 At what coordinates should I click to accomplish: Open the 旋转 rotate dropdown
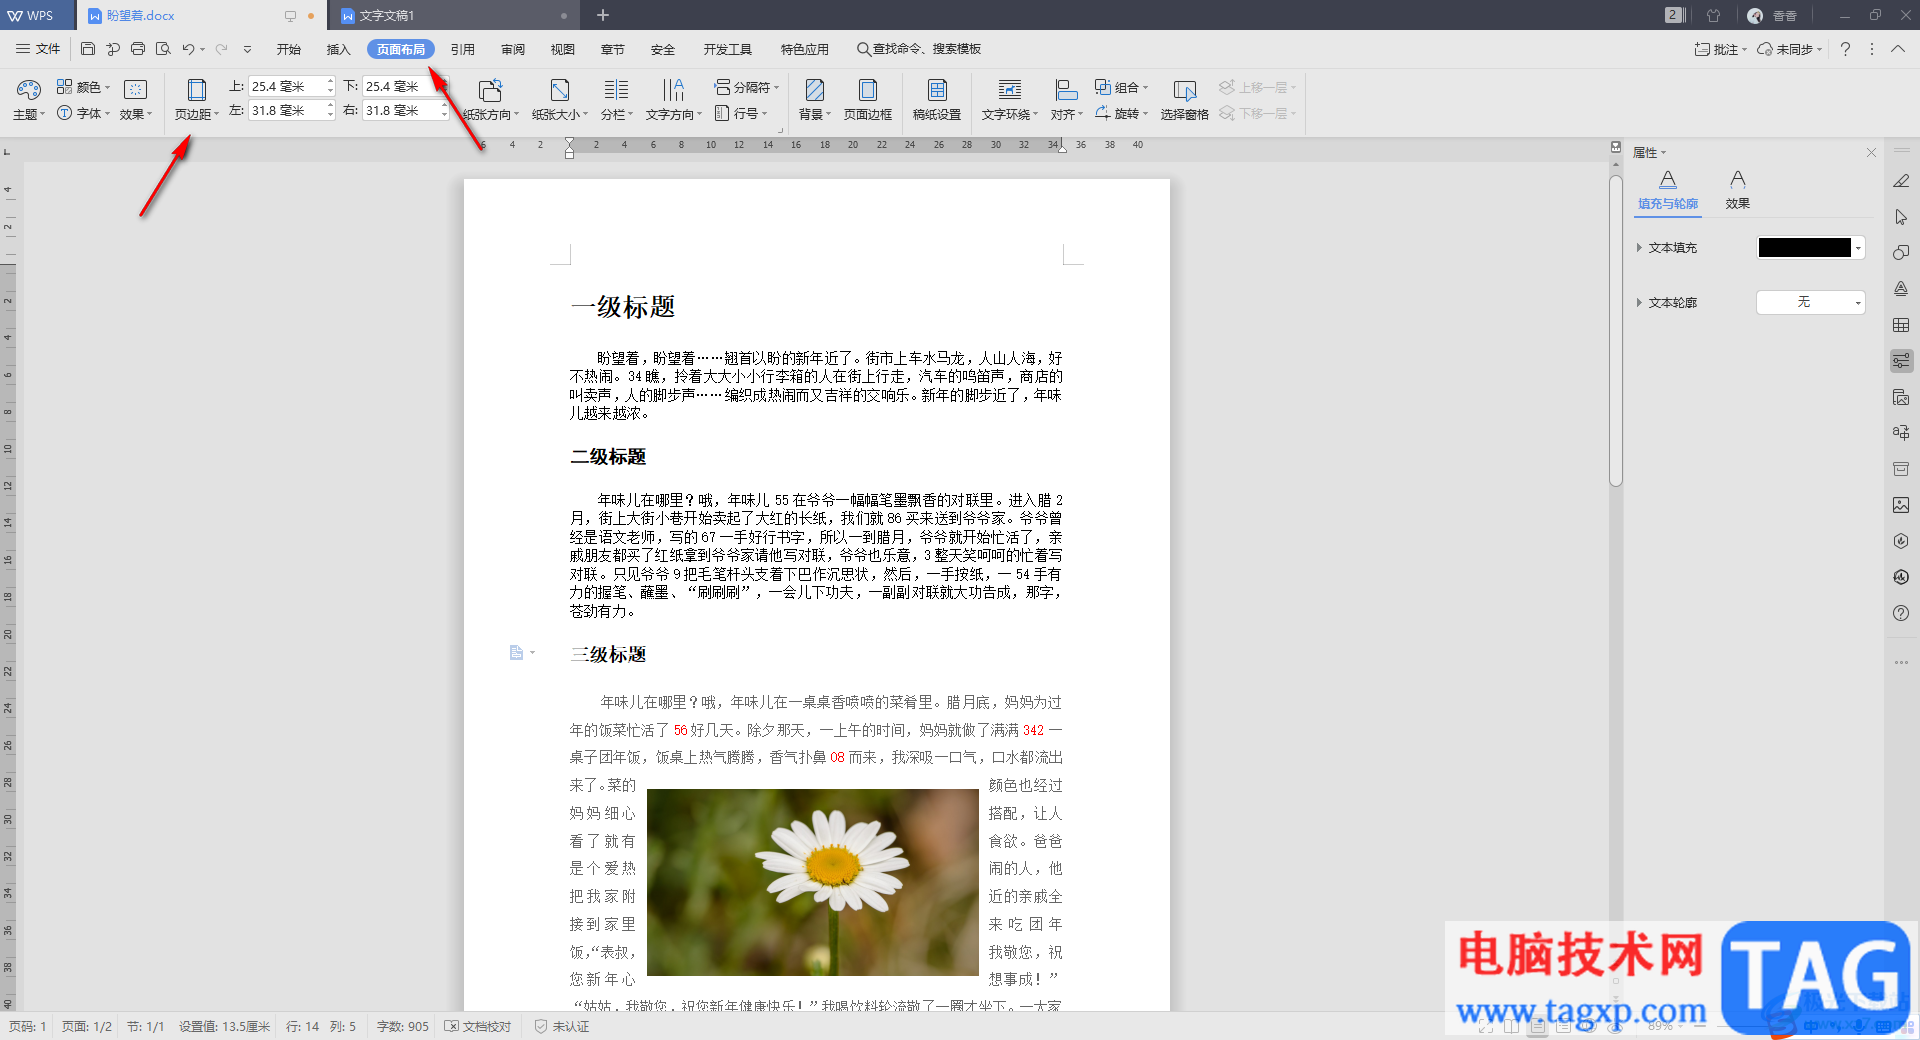click(1121, 113)
